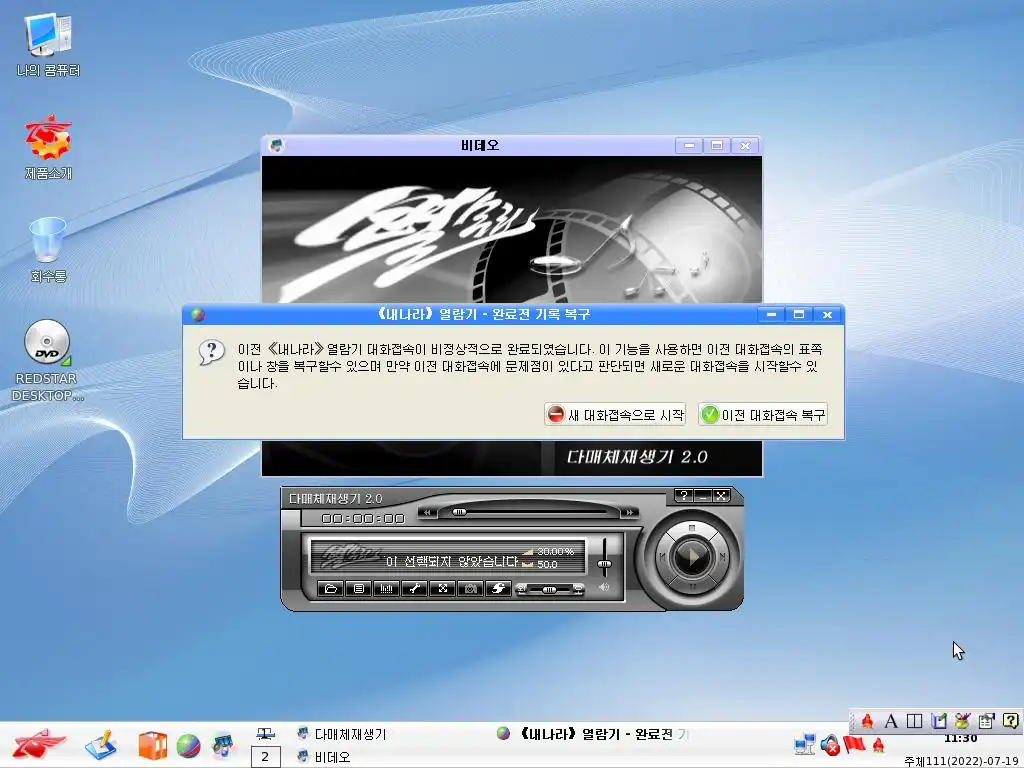1024x768 pixels.
Task: Open settings wrench icon in media player
Action: click(x=415, y=588)
